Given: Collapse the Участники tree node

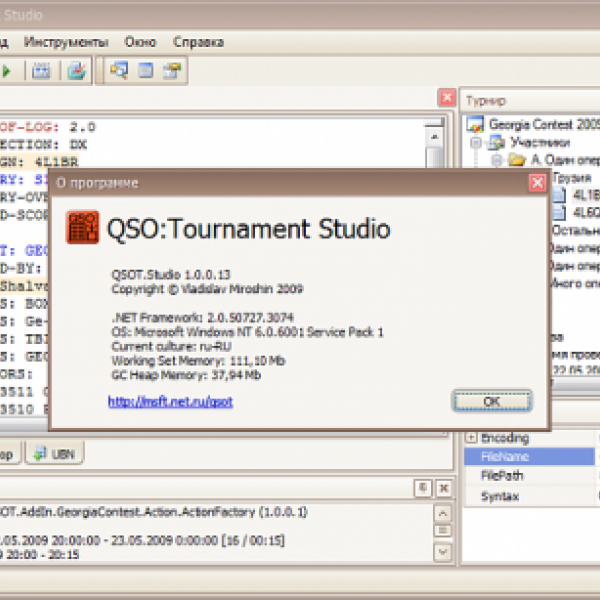Looking at the screenshot, I should [476, 143].
